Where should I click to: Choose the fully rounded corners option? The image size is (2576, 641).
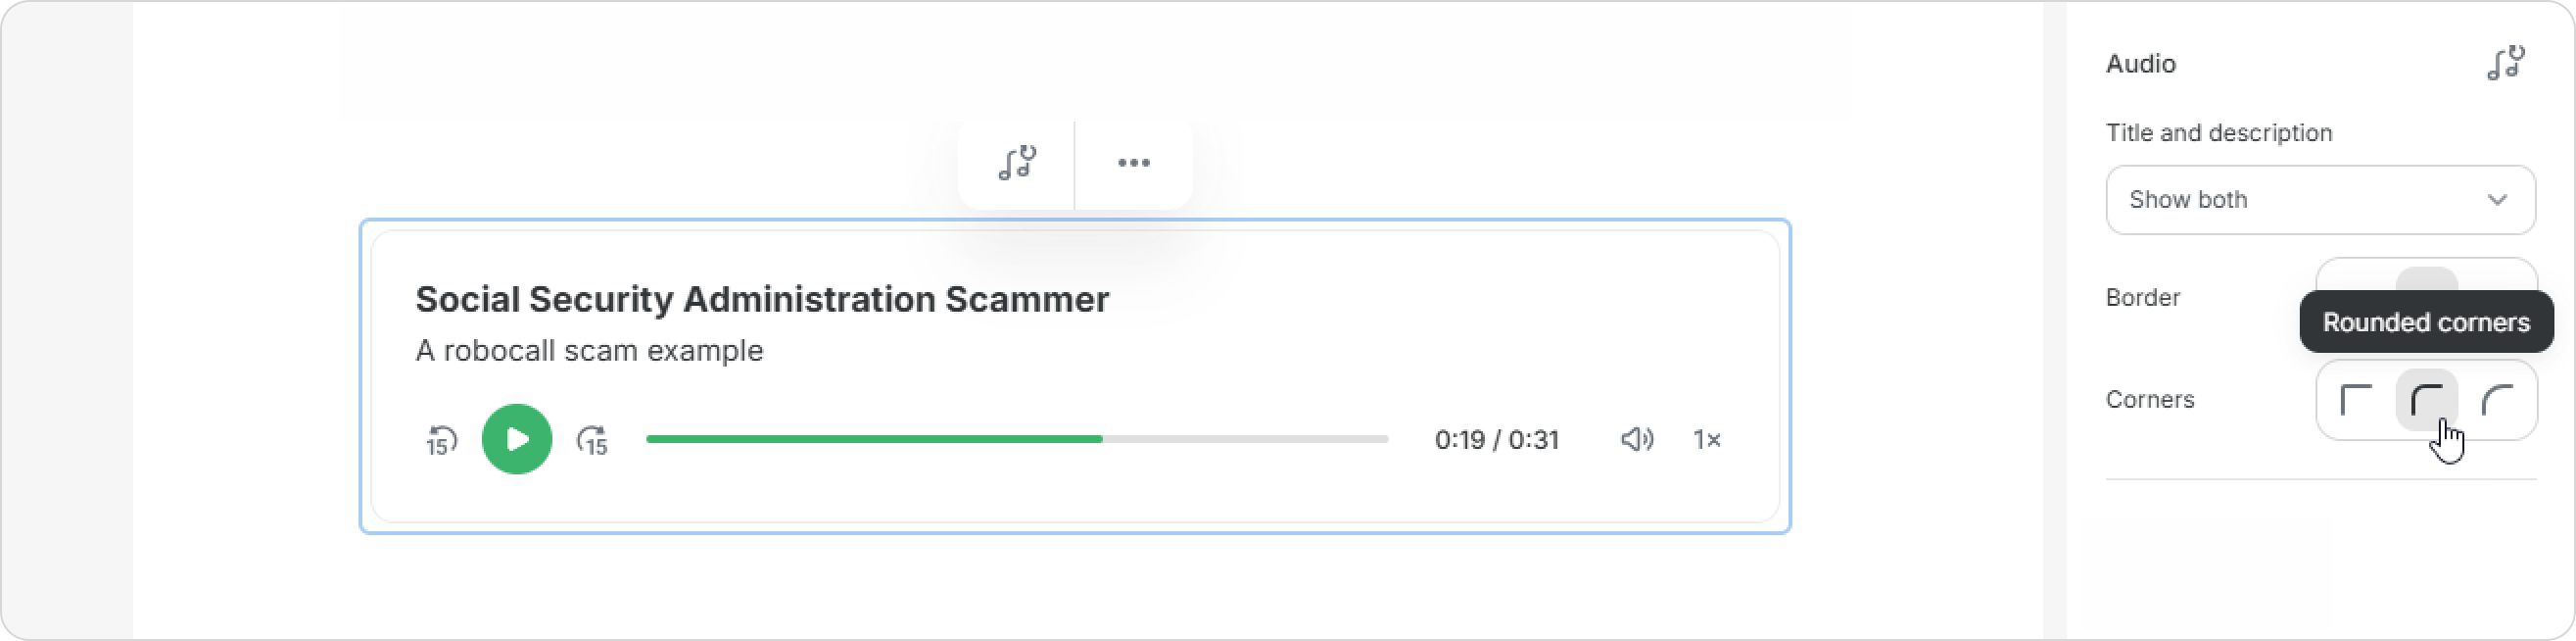pos(2498,400)
